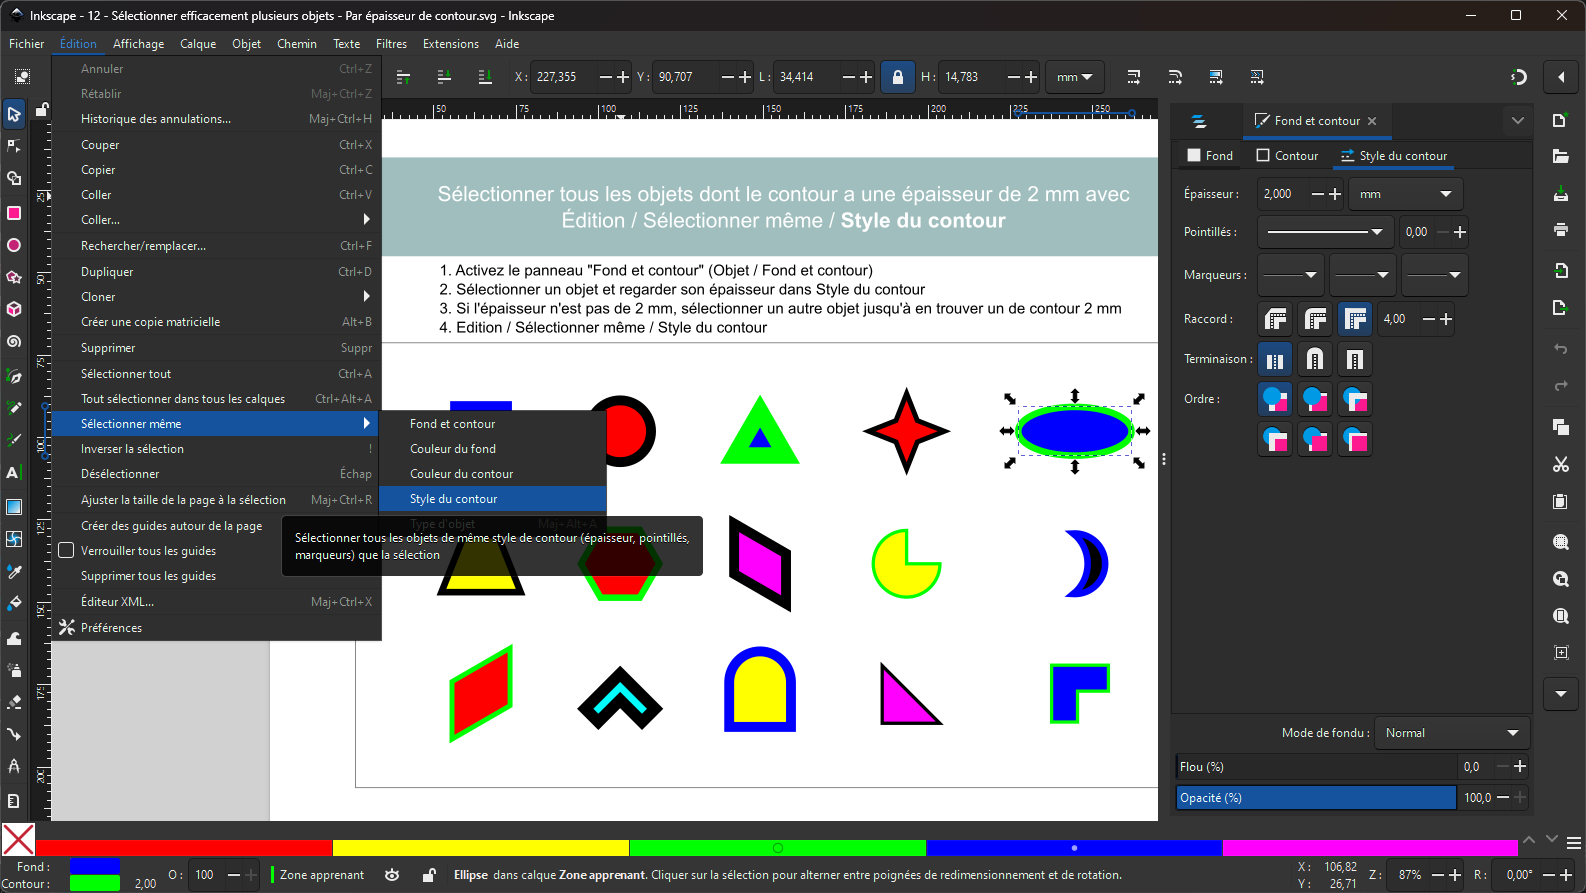Open the Objet menu
The height and width of the screenshot is (893, 1586).
pyautogui.click(x=246, y=44)
